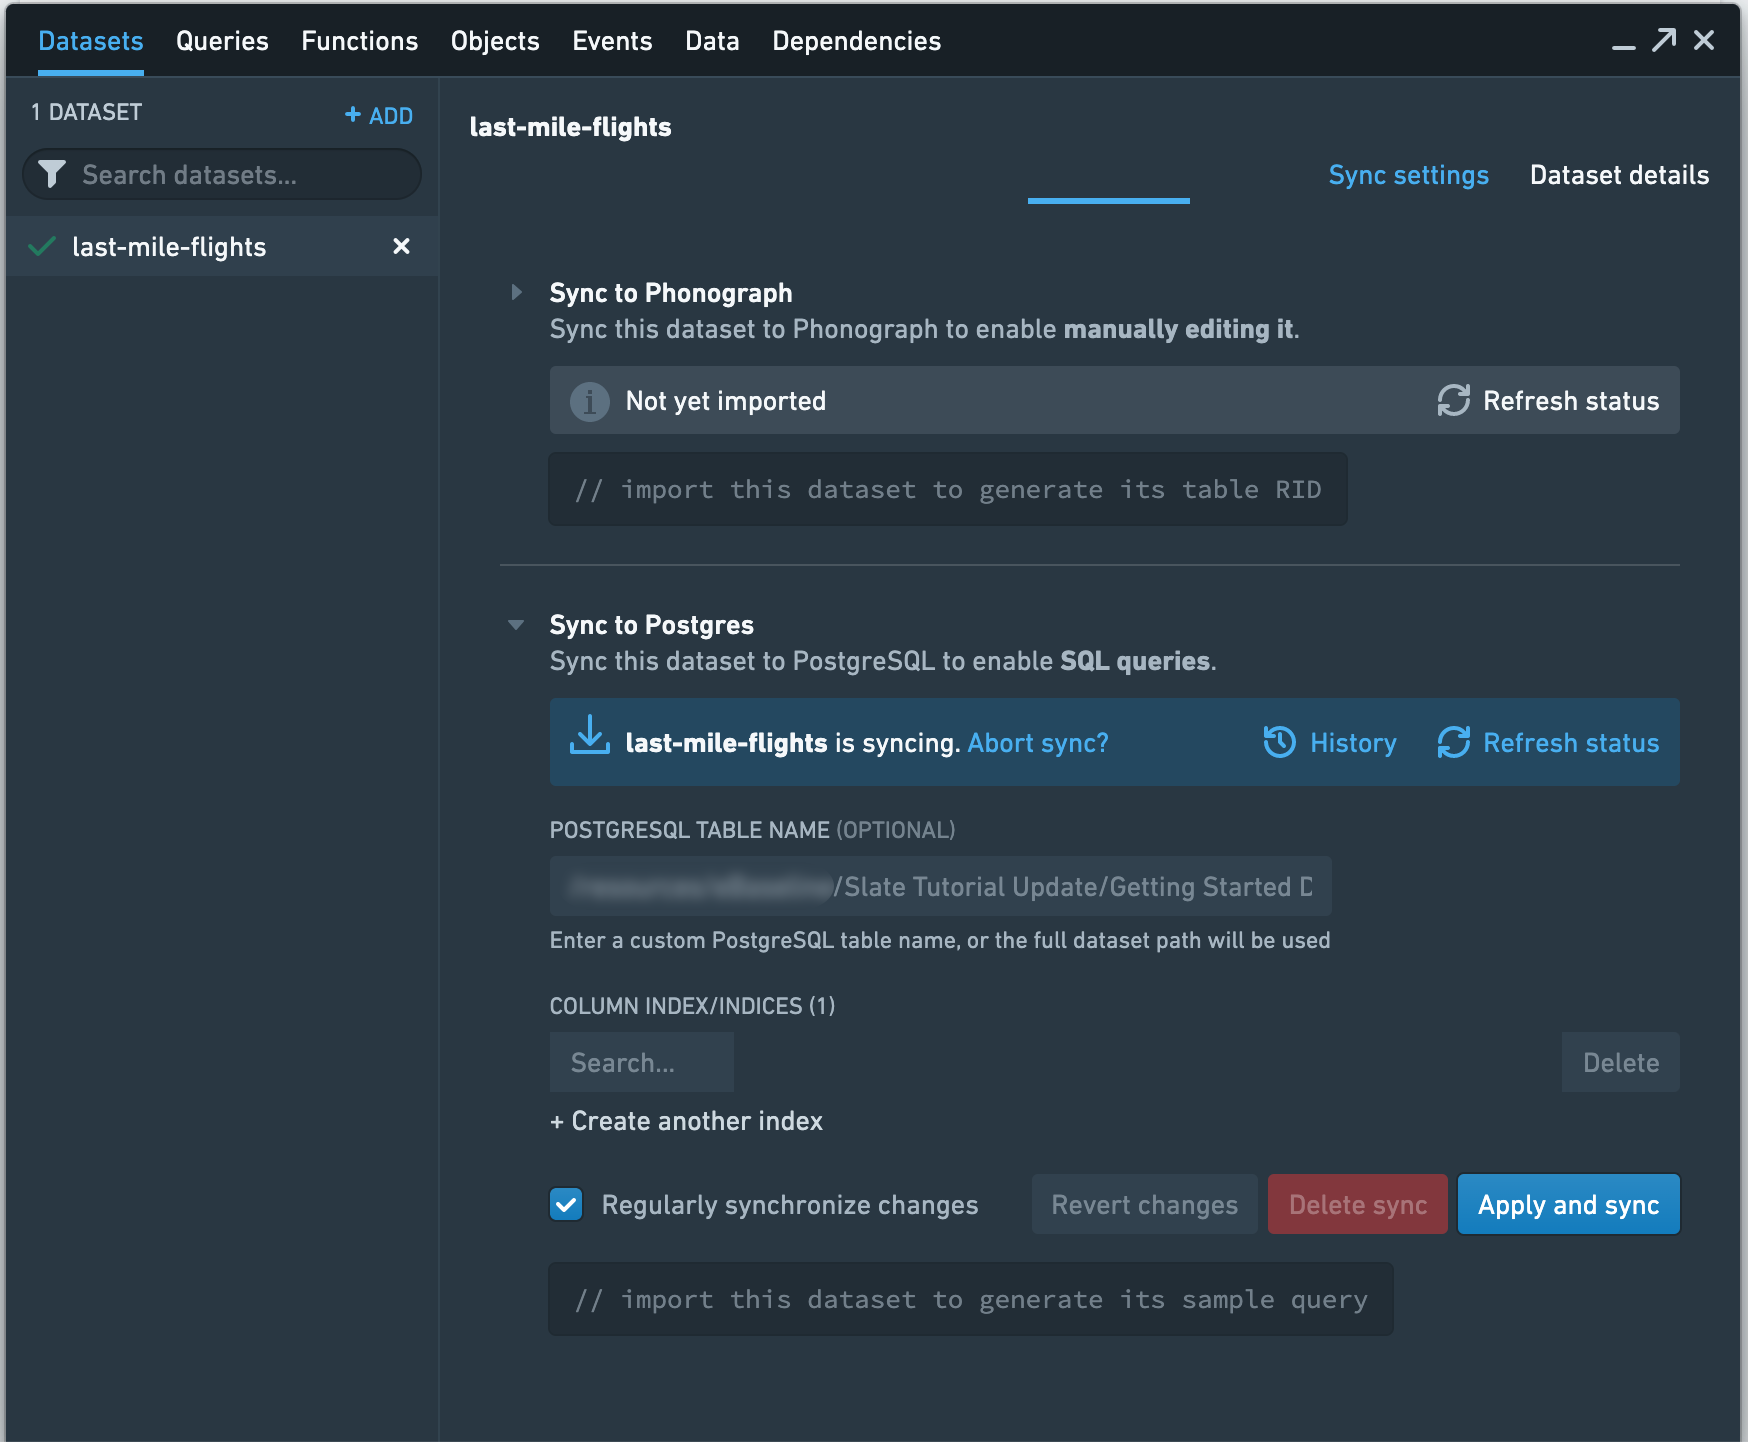Click Create another index
Image resolution: width=1748 pixels, height=1442 pixels.
pyautogui.click(x=686, y=1121)
